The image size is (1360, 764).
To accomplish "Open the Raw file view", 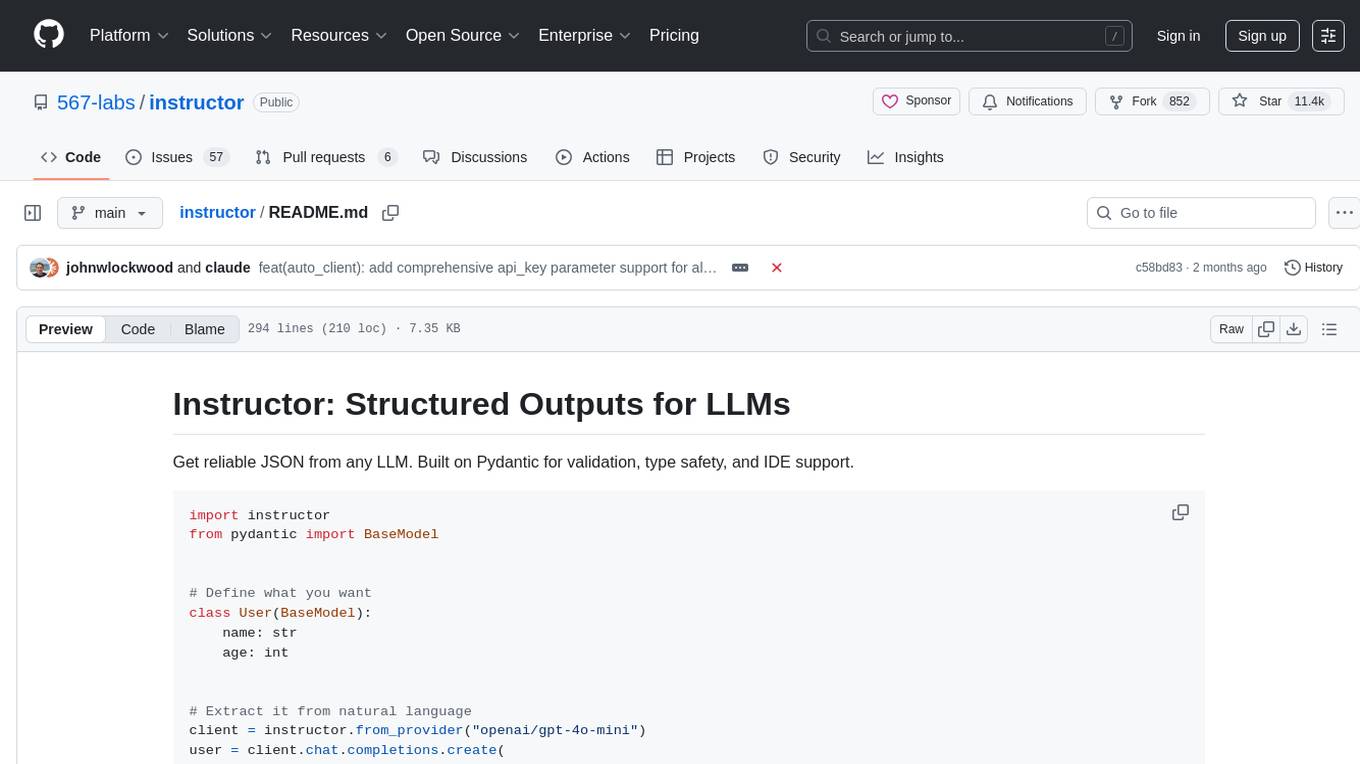I will point(1231,329).
